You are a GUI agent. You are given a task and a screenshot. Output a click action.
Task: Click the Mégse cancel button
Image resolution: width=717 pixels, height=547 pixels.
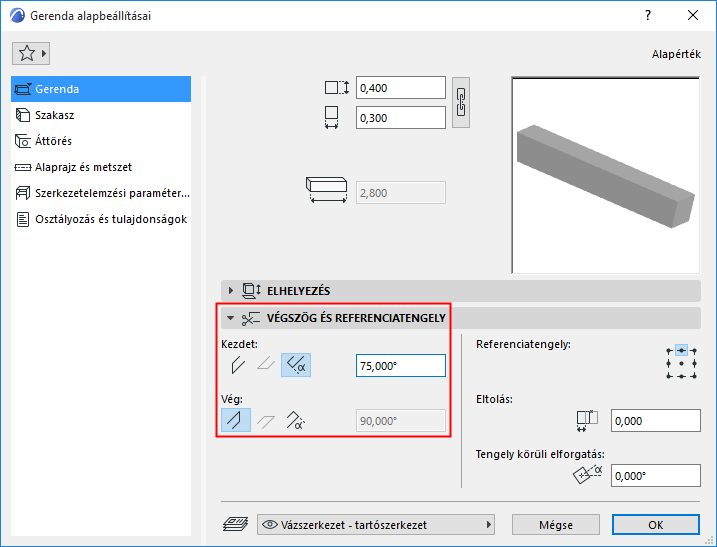556,525
